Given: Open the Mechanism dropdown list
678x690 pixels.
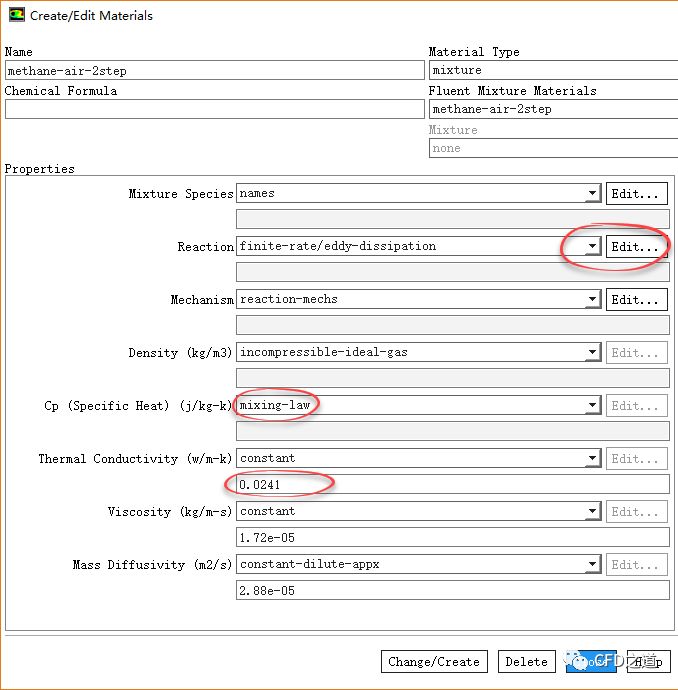Looking at the screenshot, I should 592,300.
